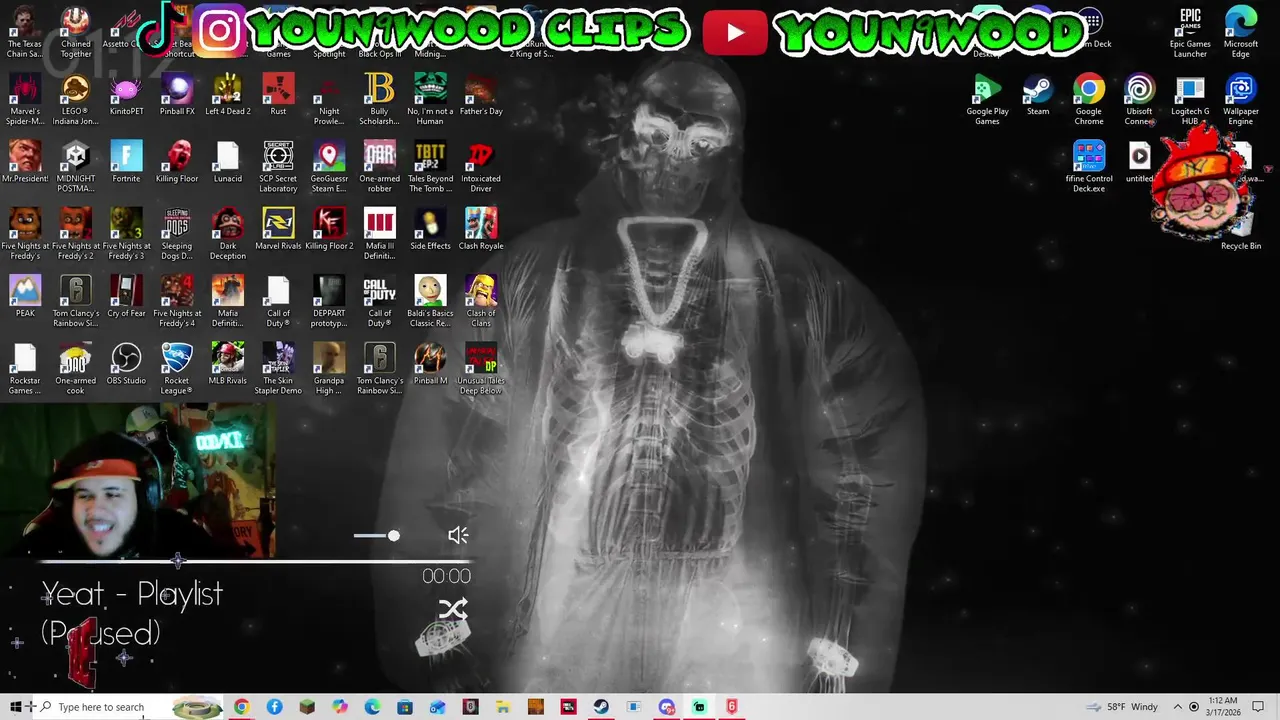Image resolution: width=1280 pixels, height=720 pixels.
Task: Select The Skin Stapler Demo icon
Action: tap(278, 367)
